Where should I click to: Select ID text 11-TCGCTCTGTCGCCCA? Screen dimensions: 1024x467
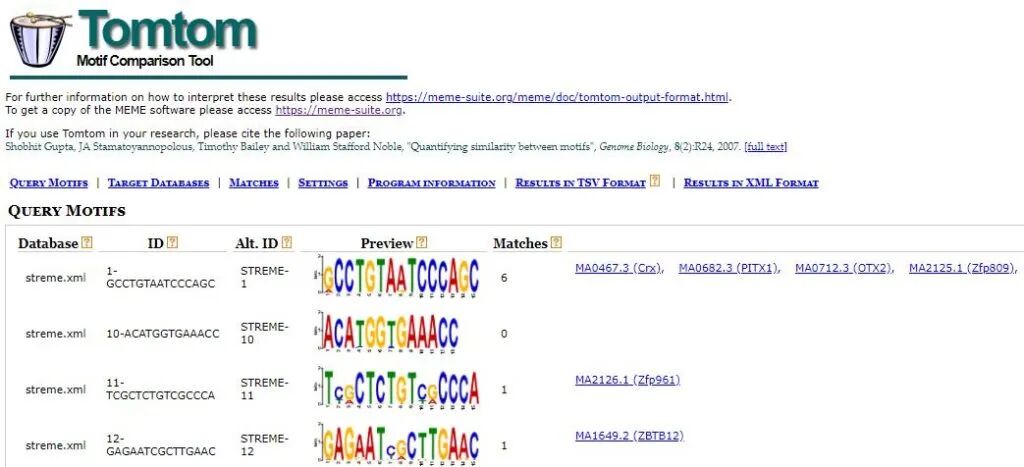pos(161,389)
